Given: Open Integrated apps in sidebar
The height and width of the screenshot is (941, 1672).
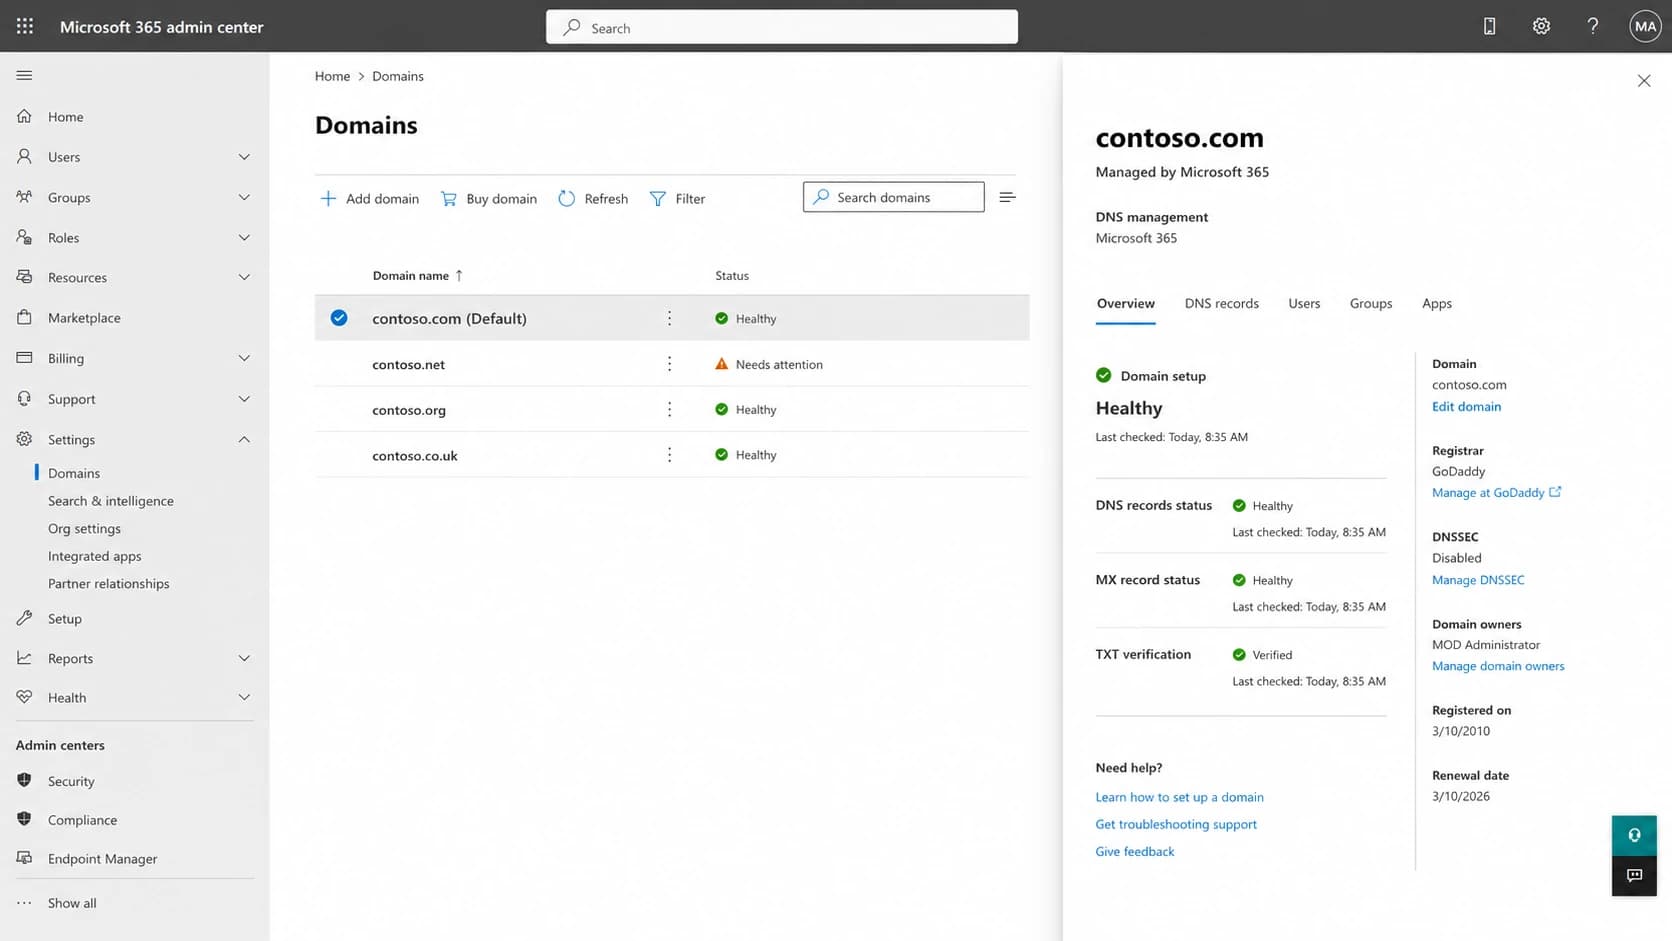Looking at the screenshot, I should coord(95,556).
